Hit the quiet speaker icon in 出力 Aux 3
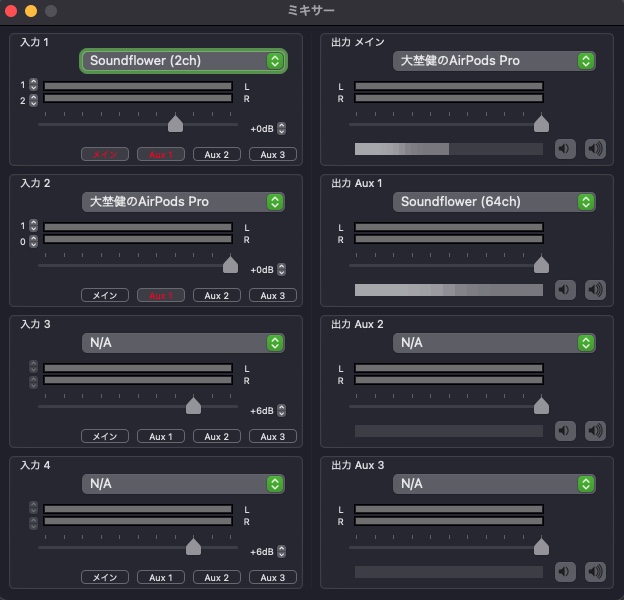The height and width of the screenshot is (600, 624). point(565,572)
